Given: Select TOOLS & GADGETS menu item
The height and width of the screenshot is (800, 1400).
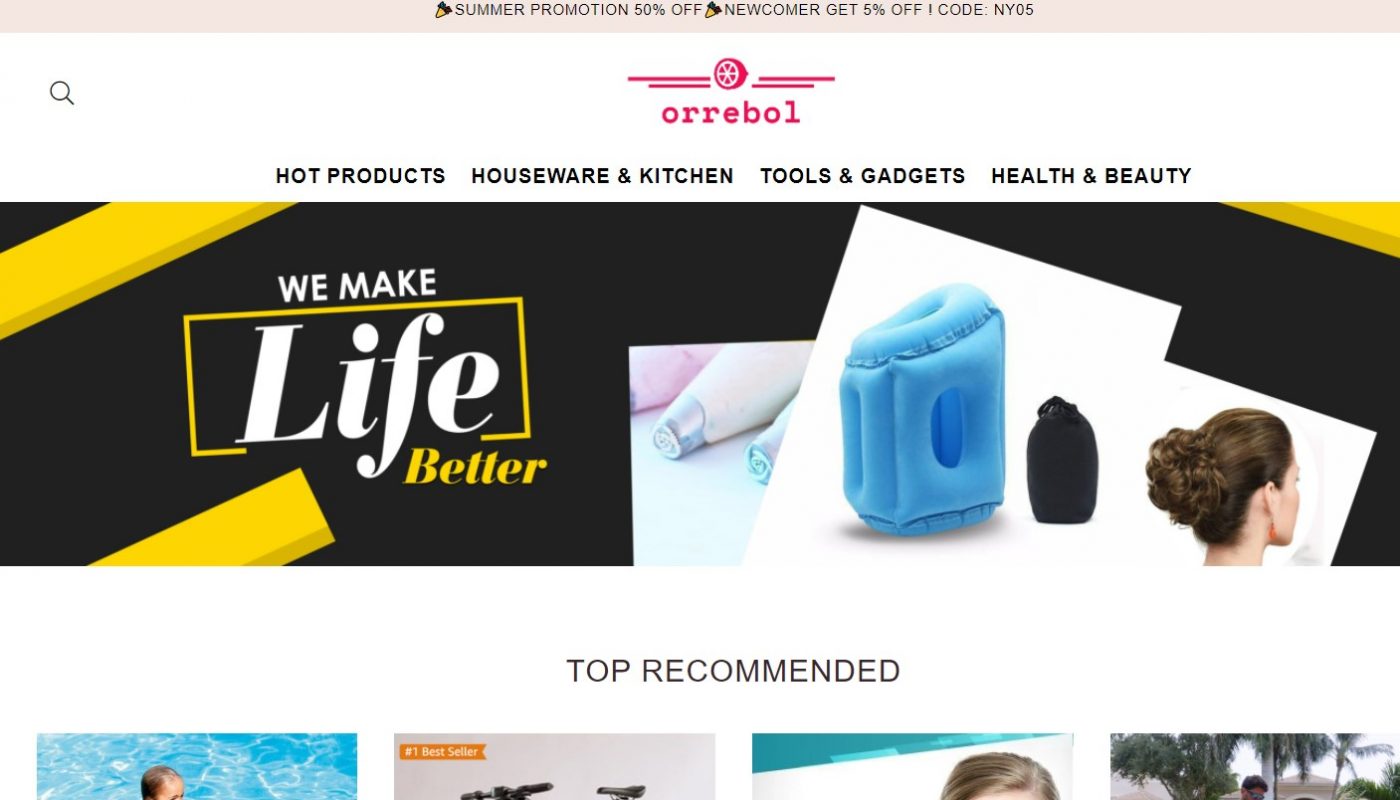Looking at the screenshot, I should point(863,176).
